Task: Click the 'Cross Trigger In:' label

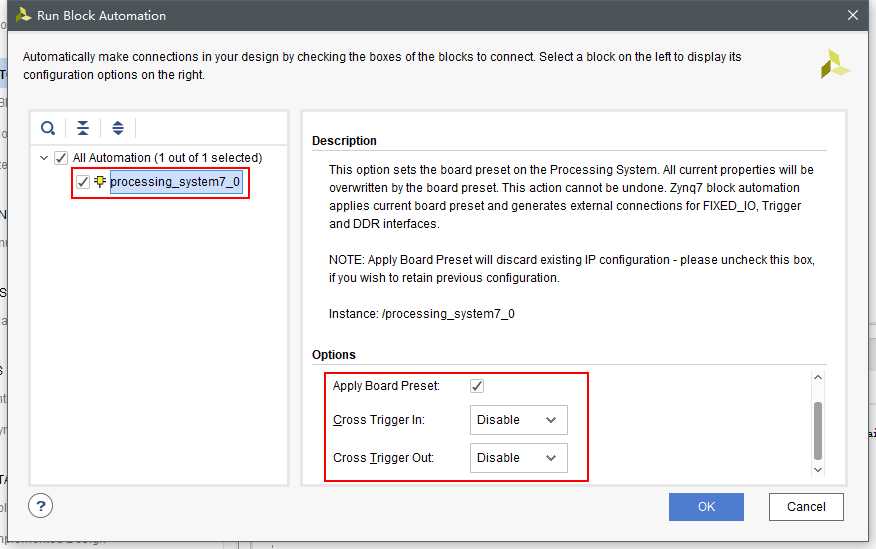Action: coord(379,420)
